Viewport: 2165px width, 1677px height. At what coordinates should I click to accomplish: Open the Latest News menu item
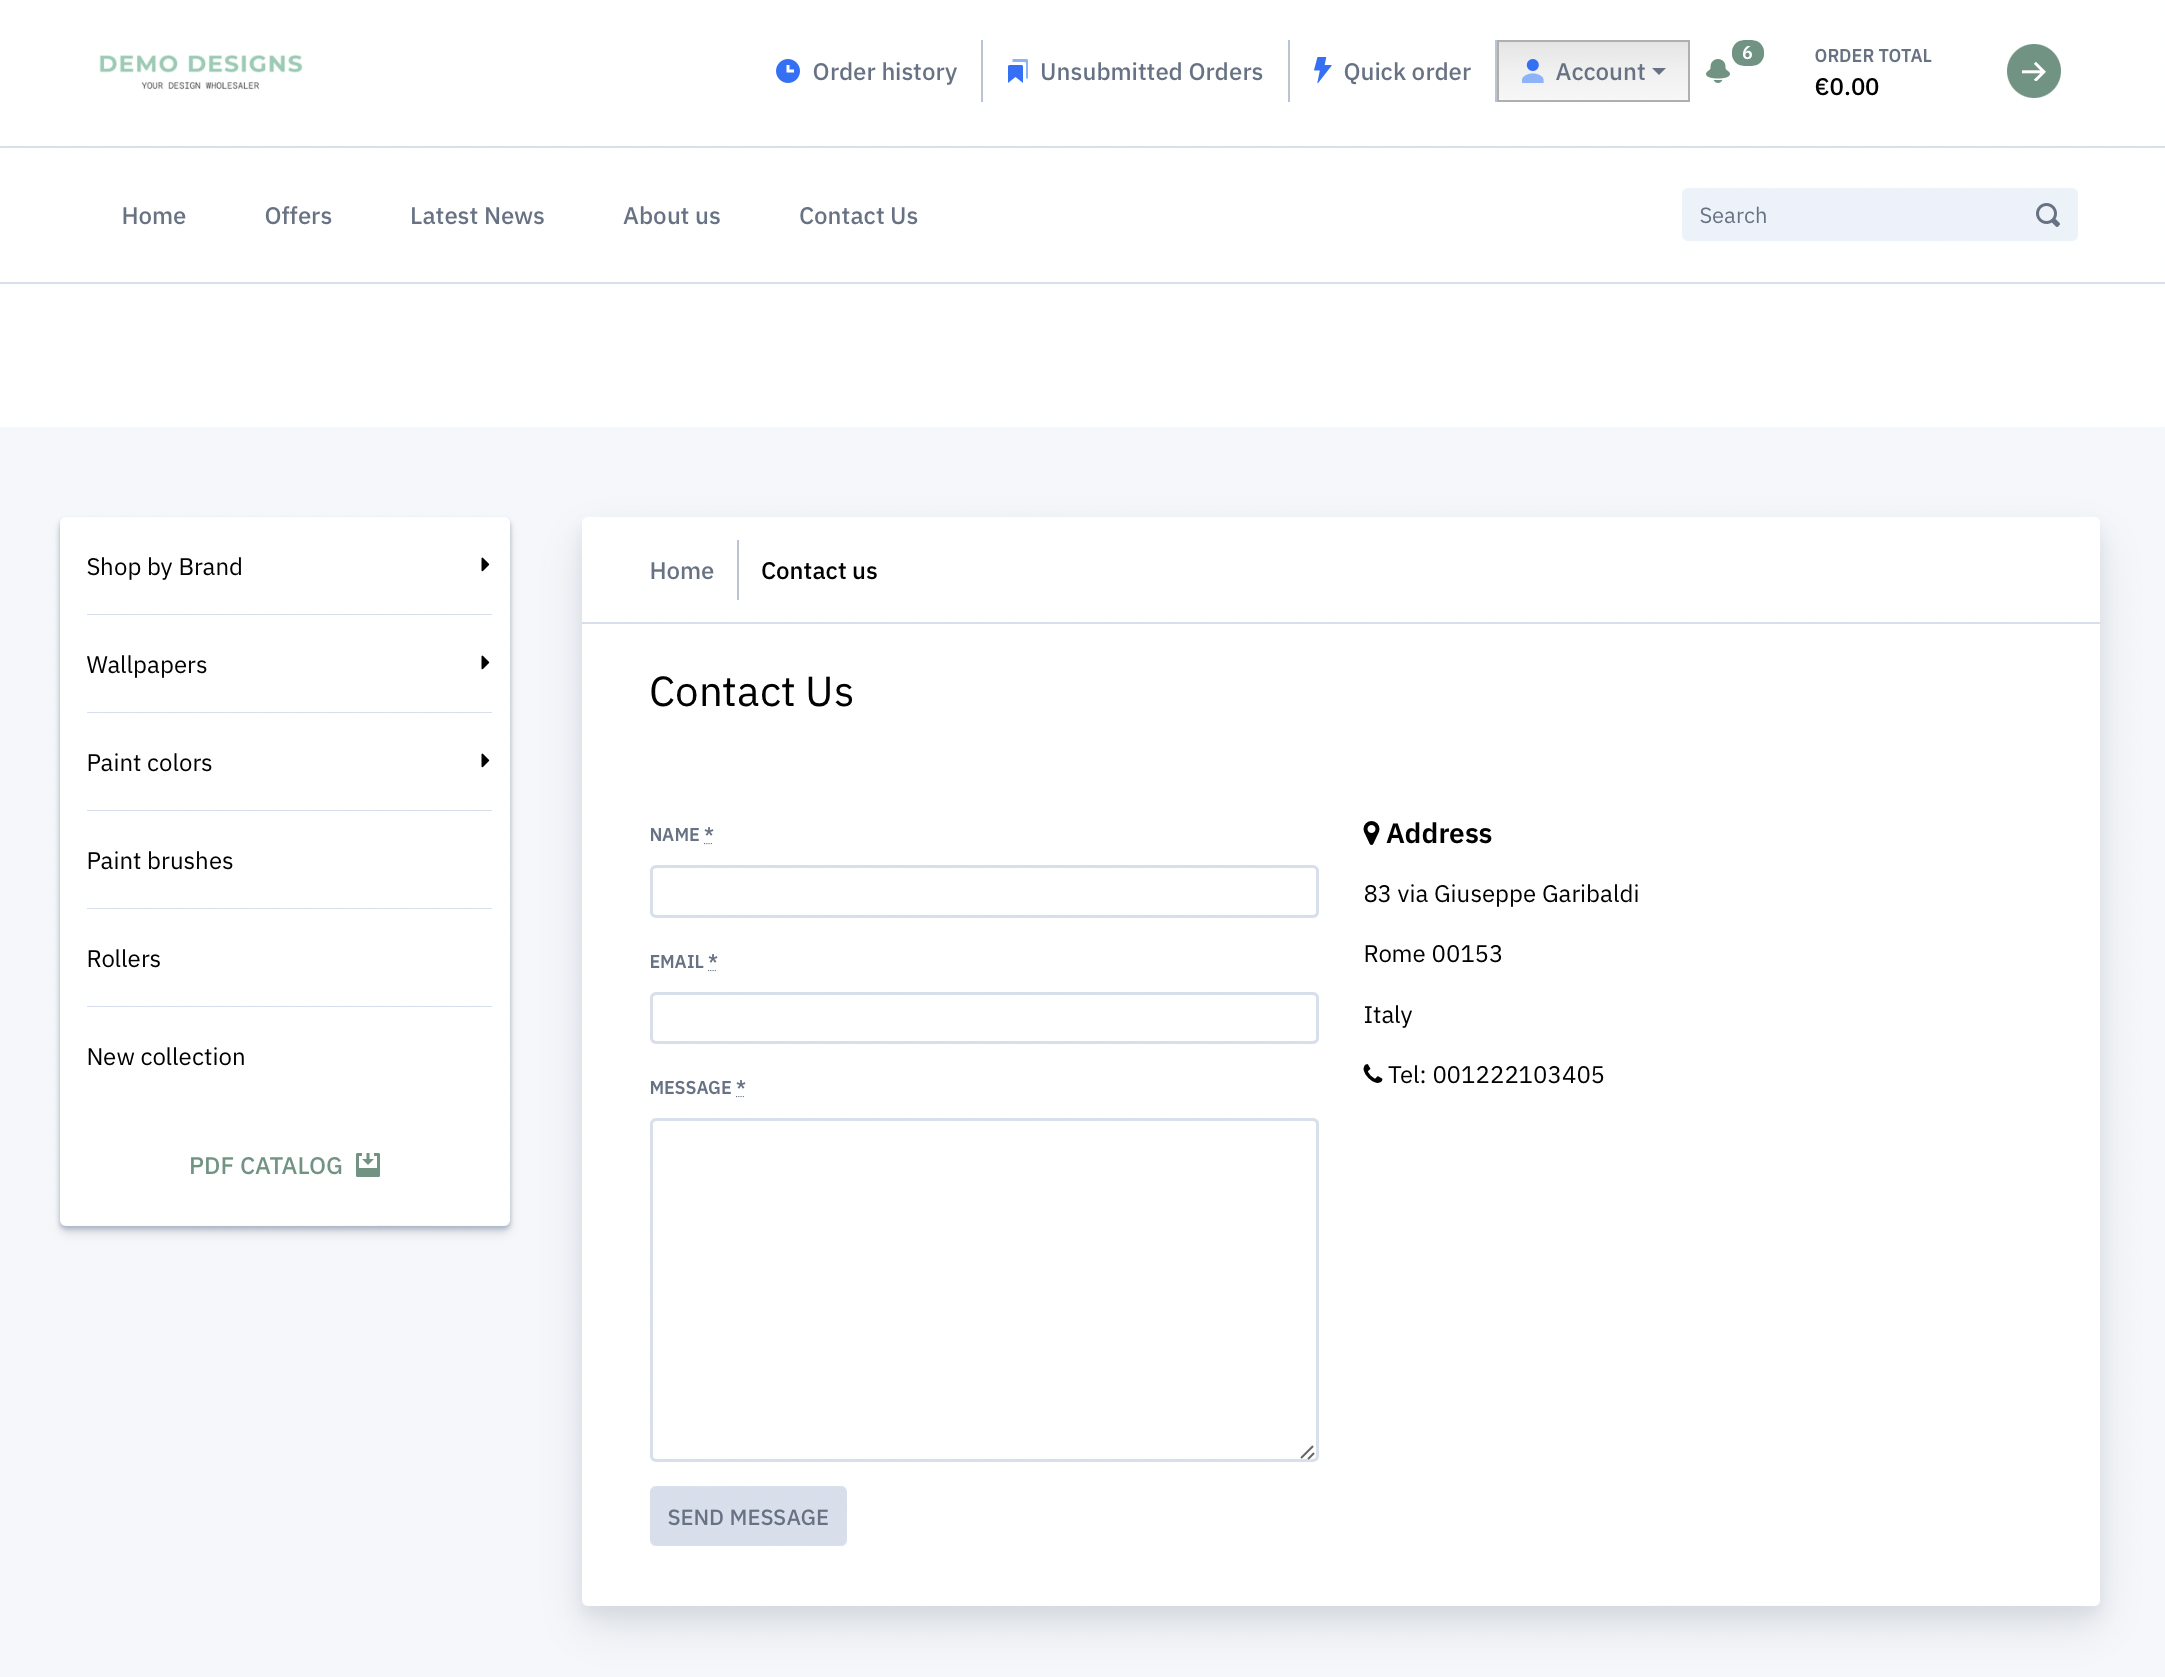click(x=477, y=216)
